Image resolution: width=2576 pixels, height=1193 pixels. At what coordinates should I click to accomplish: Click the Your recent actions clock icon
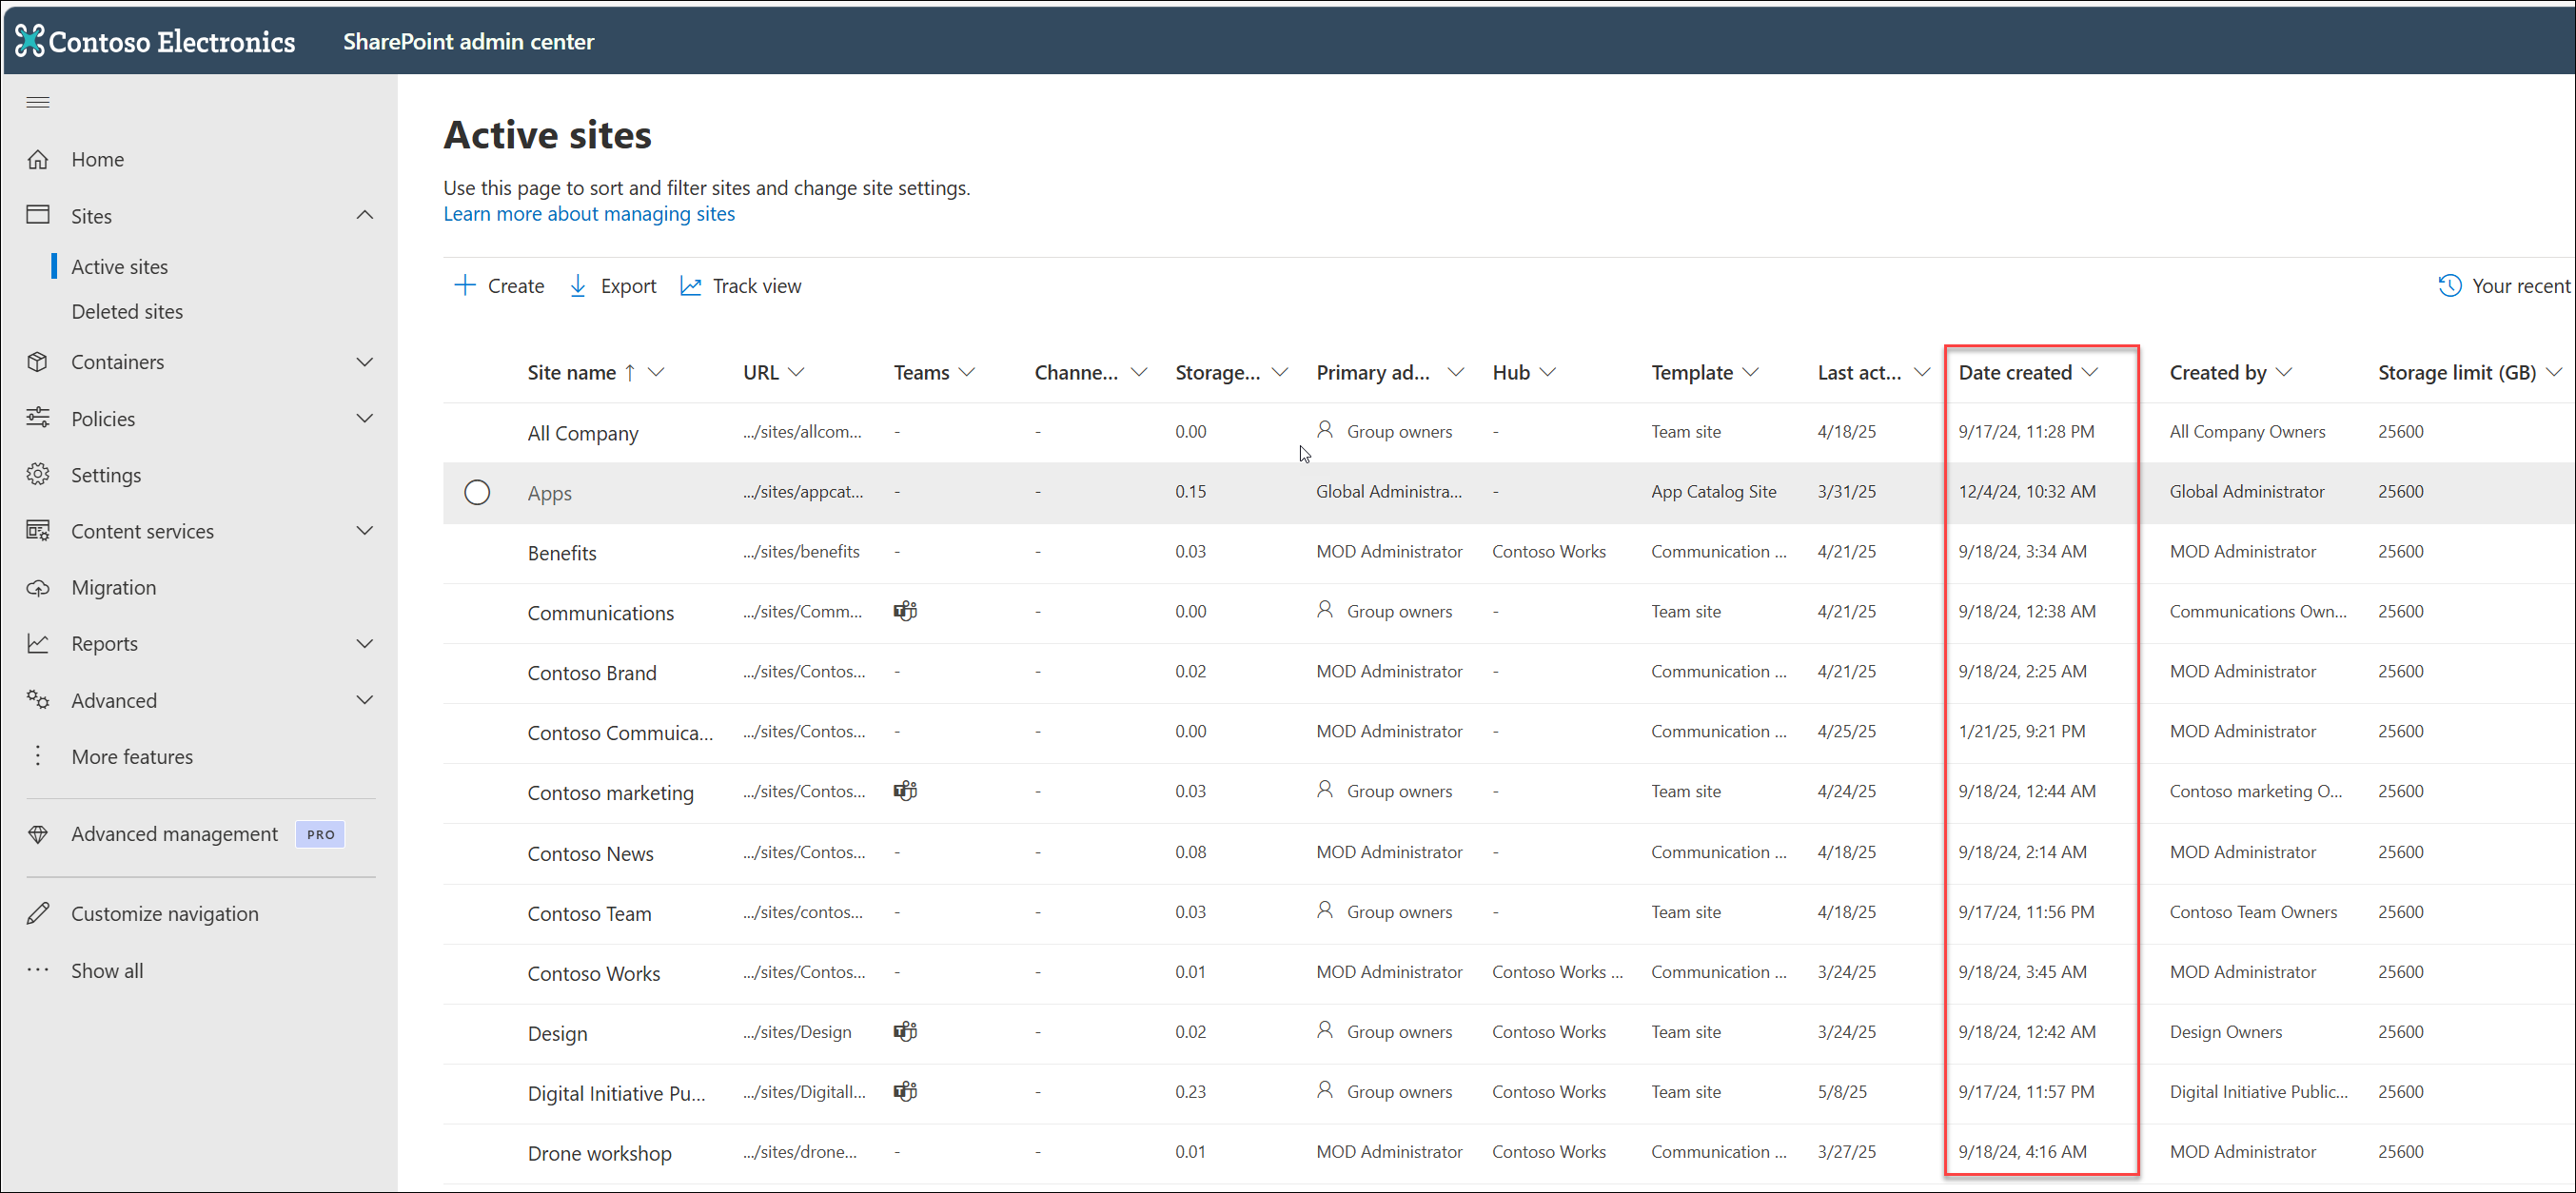click(2449, 286)
